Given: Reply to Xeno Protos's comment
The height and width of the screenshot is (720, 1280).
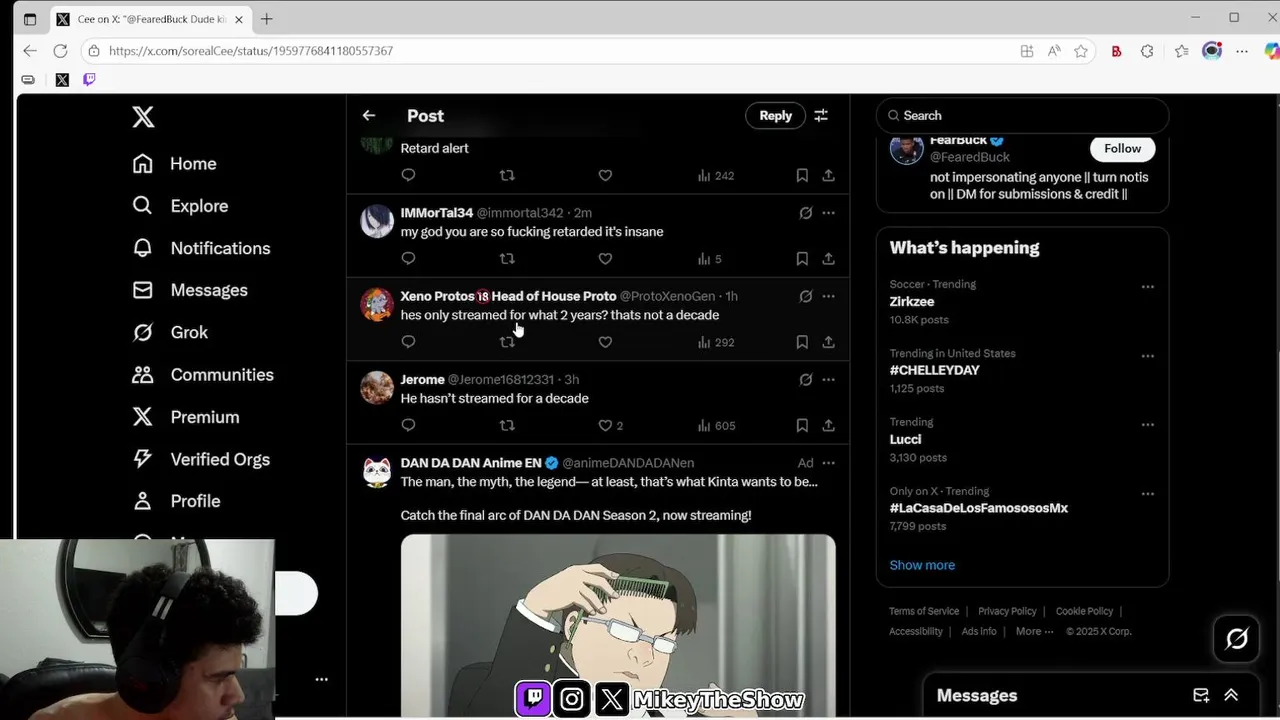Looking at the screenshot, I should (x=408, y=342).
